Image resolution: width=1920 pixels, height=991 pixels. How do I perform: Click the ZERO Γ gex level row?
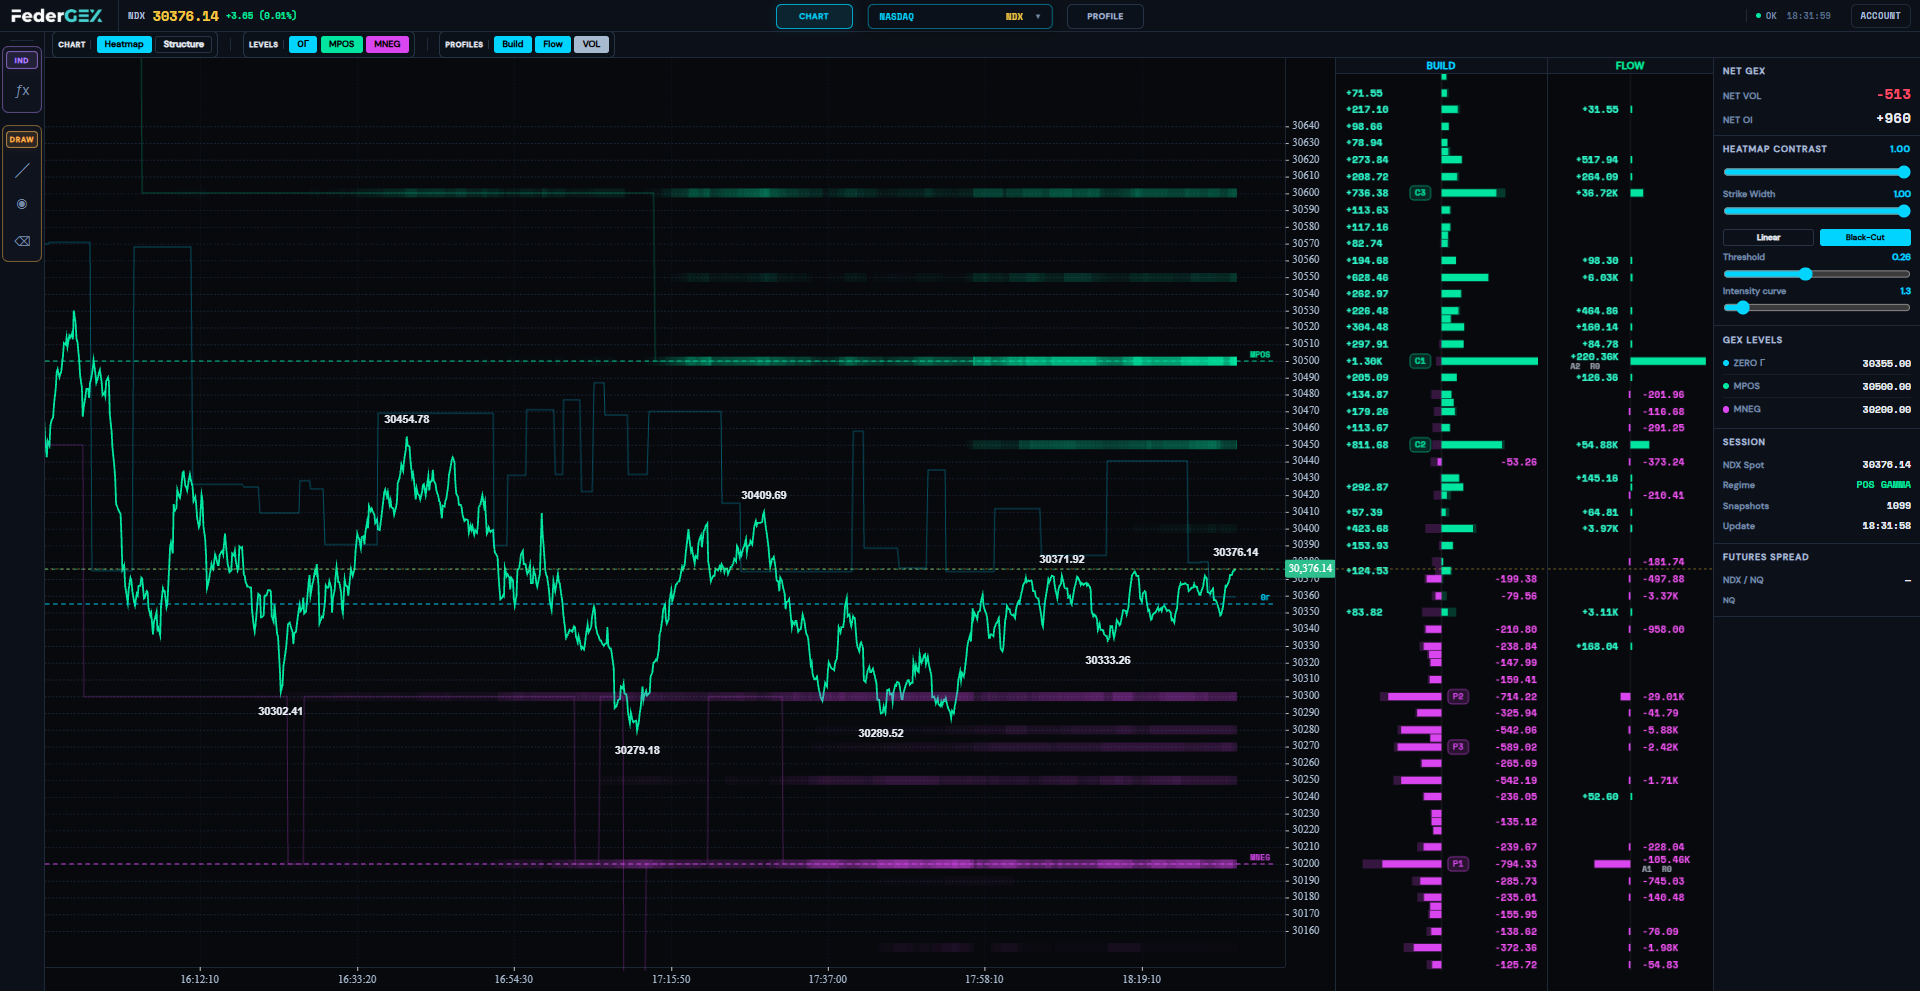(1816, 364)
